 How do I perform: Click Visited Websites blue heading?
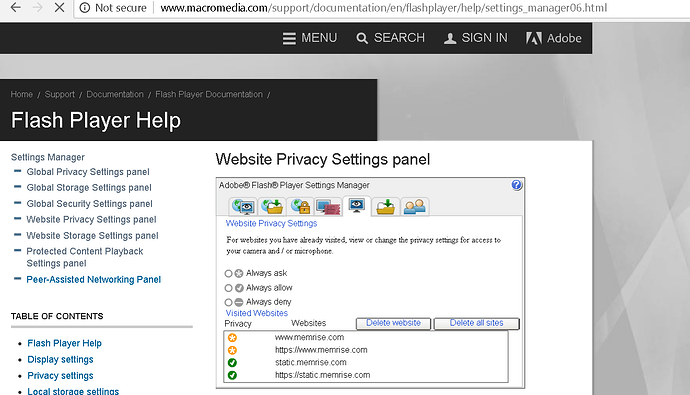pos(257,313)
